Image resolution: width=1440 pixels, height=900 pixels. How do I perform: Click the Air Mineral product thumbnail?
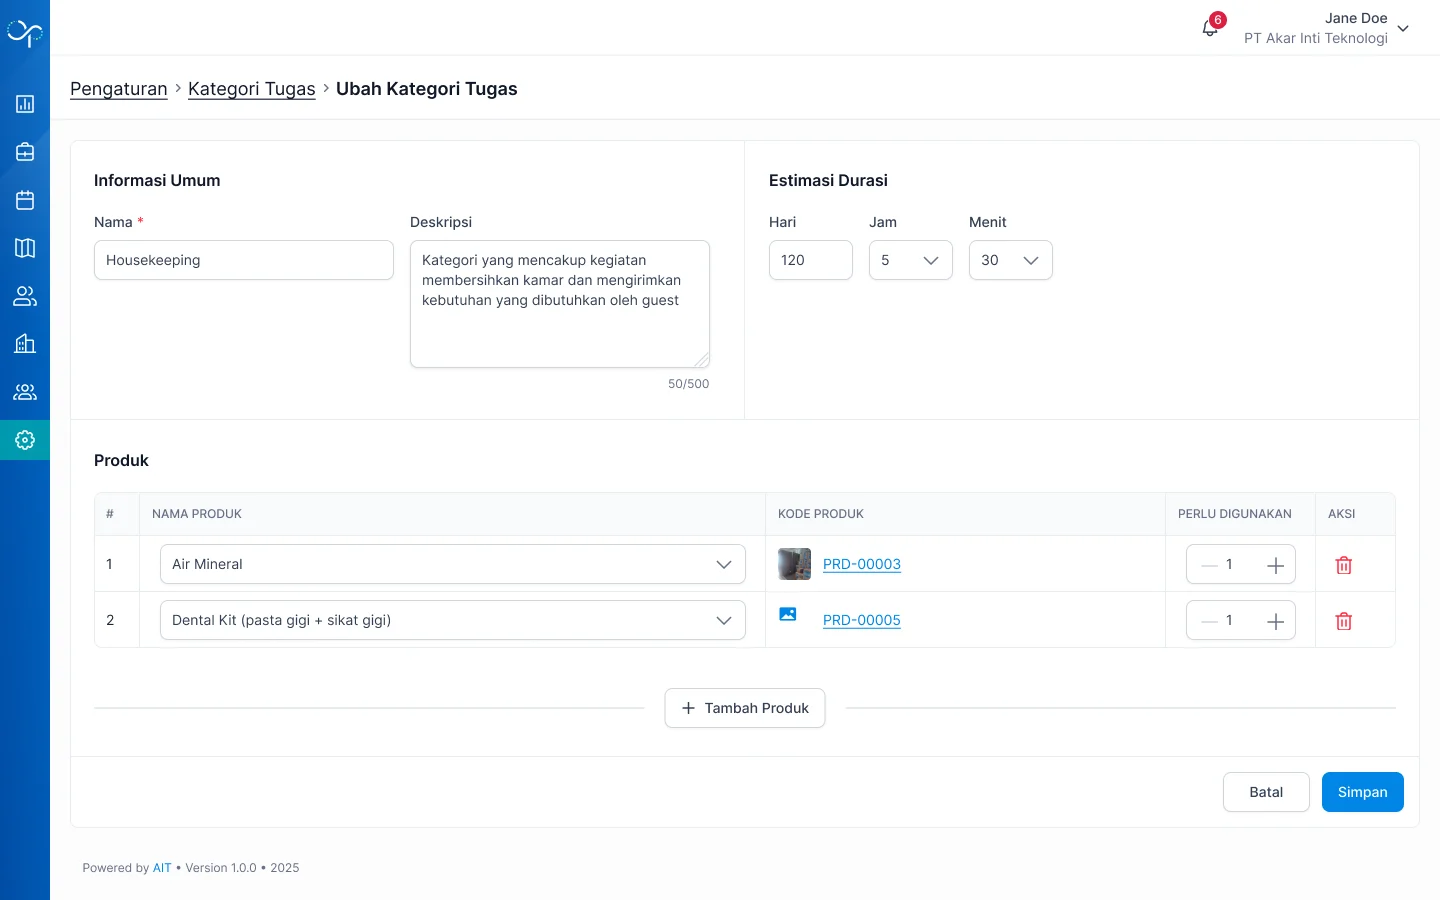795,564
